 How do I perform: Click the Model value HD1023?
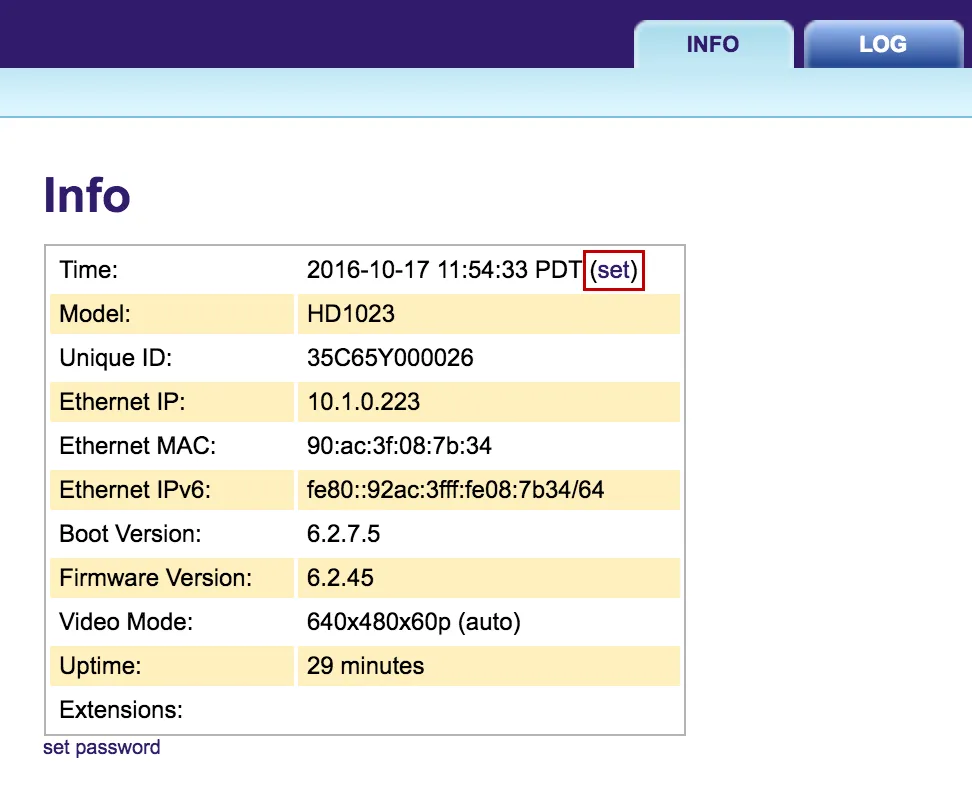pos(351,314)
